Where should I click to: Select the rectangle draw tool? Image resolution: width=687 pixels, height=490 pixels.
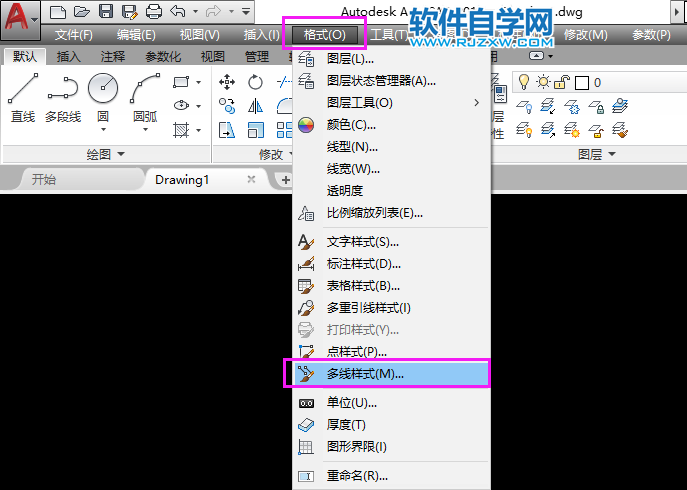pyautogui.click(x=181, y=82)
